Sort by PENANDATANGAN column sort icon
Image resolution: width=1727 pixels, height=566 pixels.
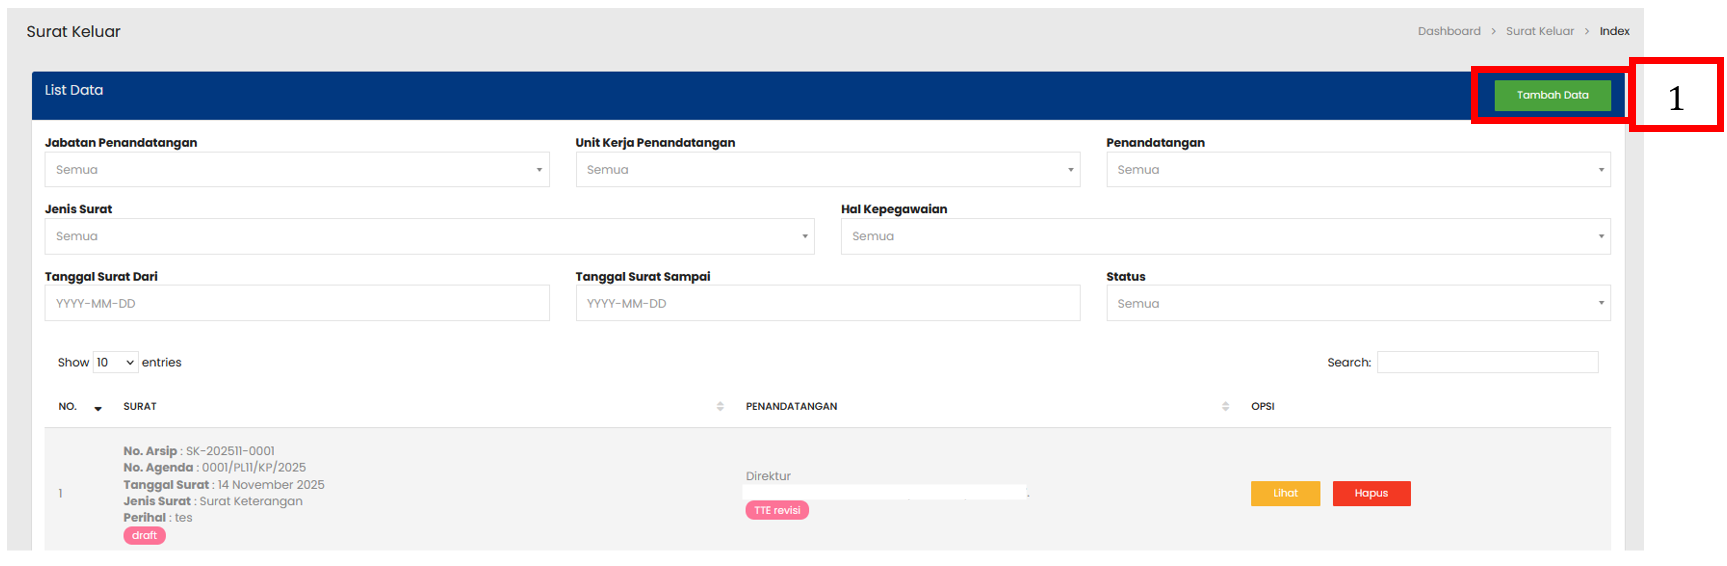tap(1225, 407)
